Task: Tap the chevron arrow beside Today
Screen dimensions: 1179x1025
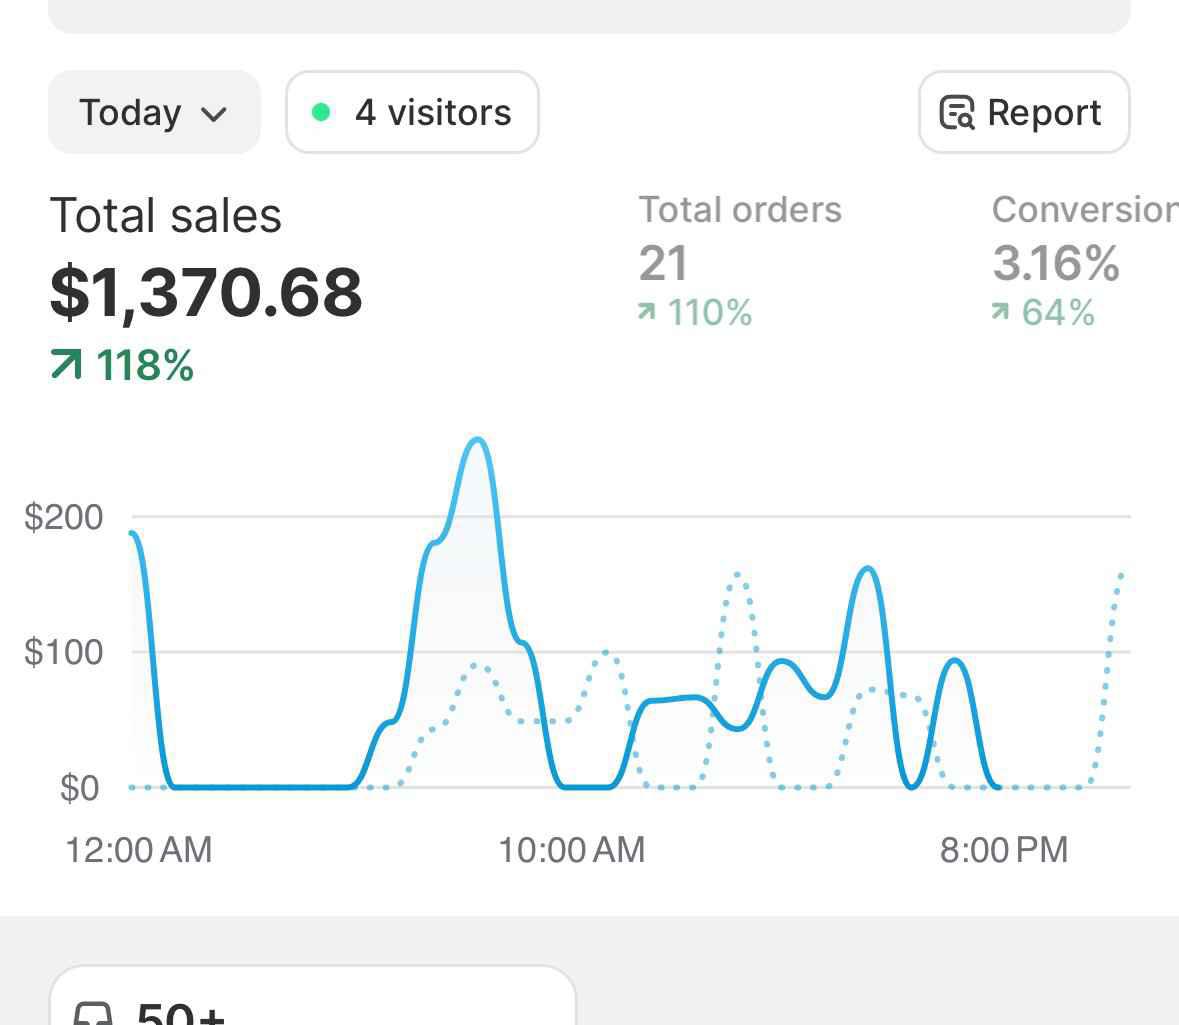Action: pyautogui.click(x=214, y=114)
